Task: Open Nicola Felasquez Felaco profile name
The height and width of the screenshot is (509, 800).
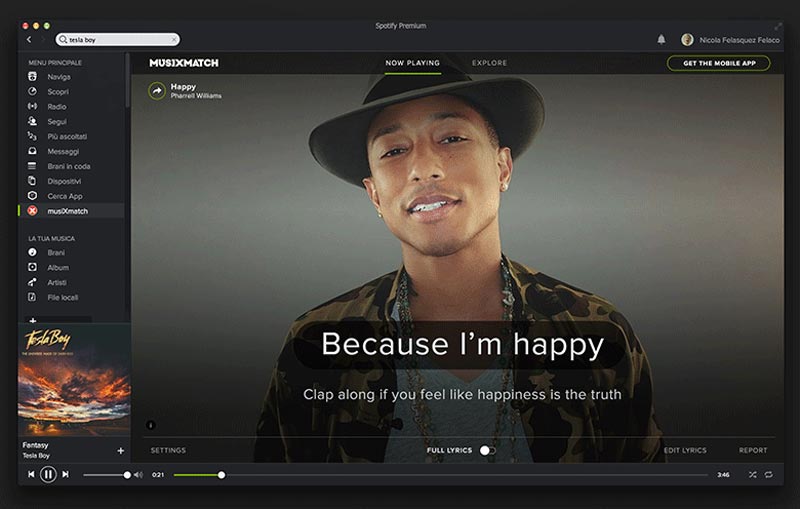Action: point(739,40)
